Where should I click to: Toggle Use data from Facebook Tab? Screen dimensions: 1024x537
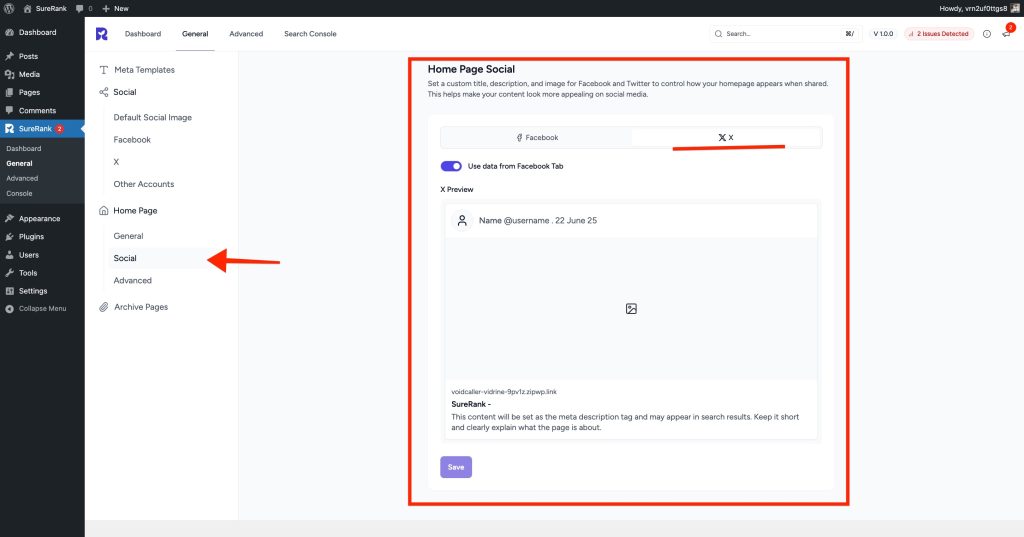click(451, 166)
